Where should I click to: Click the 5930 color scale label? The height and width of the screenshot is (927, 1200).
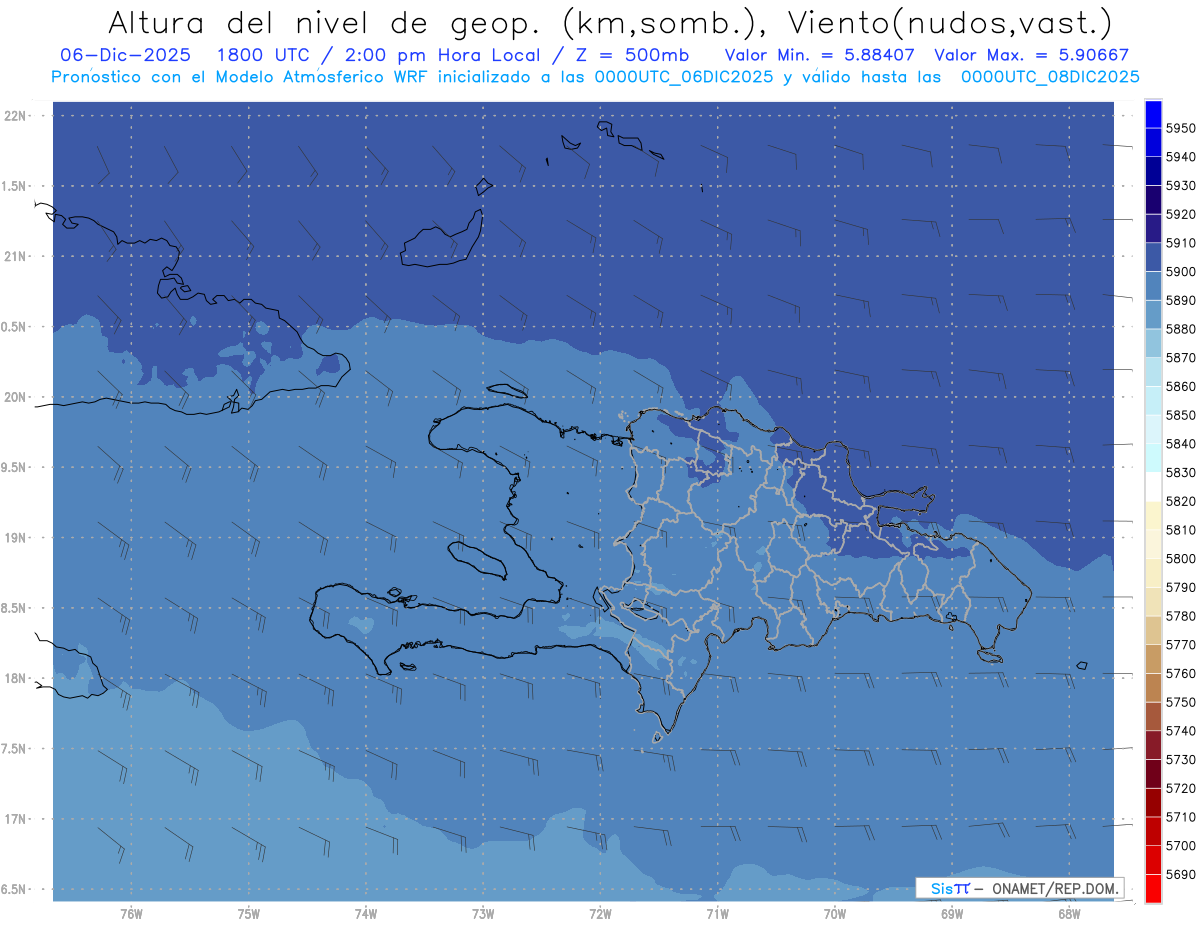pos(1180,186)
